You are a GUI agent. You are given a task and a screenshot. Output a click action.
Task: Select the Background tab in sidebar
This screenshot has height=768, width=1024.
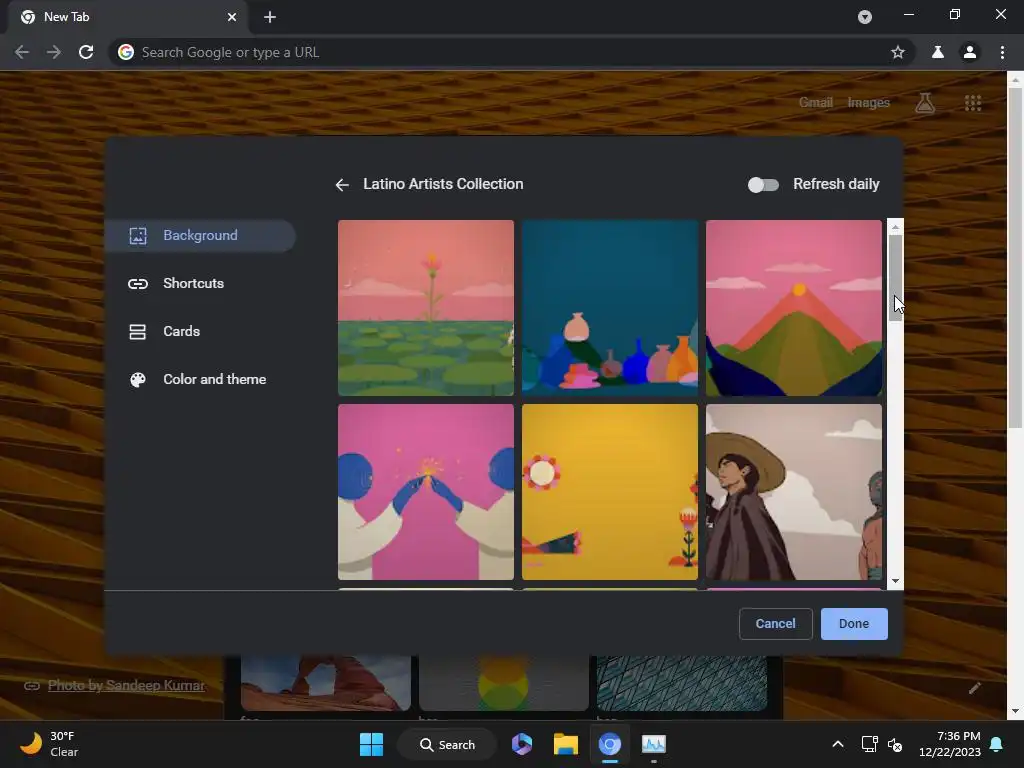pos(200,236)
